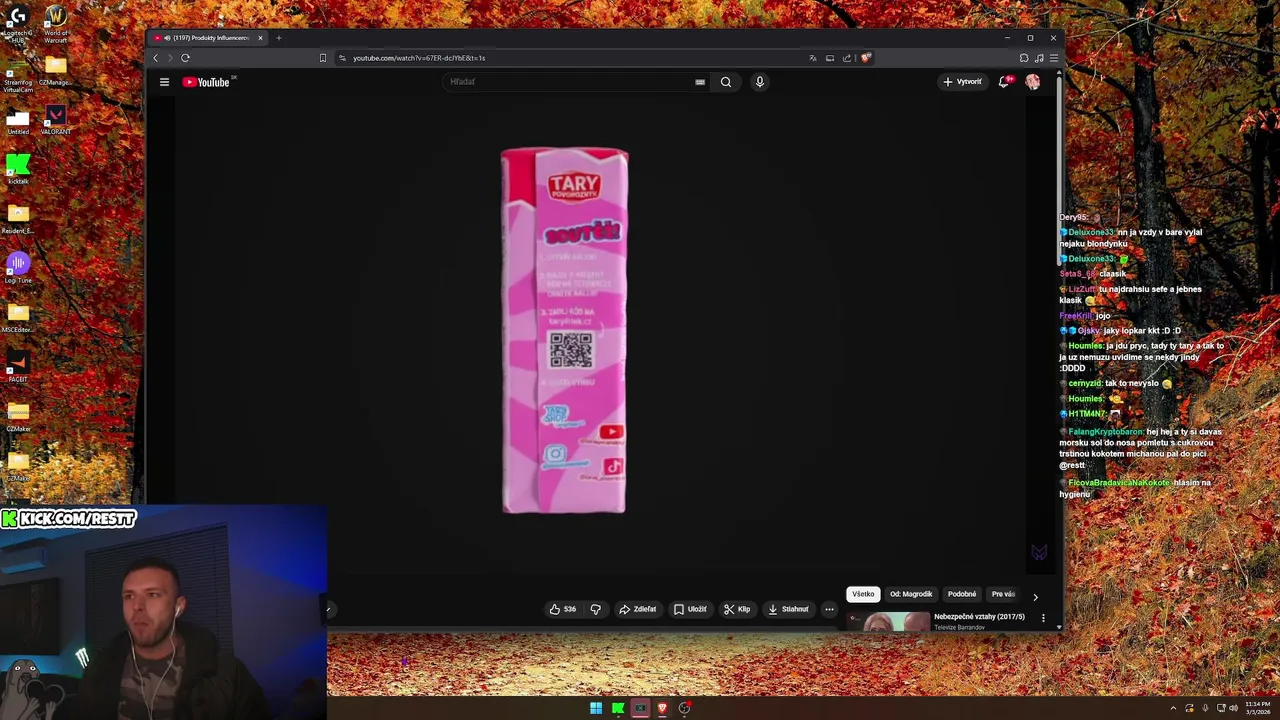The width and height of the screenshot is (1280, 720).
Task: Open the MSCEditor desktop folder
Action: coord(18,318)
